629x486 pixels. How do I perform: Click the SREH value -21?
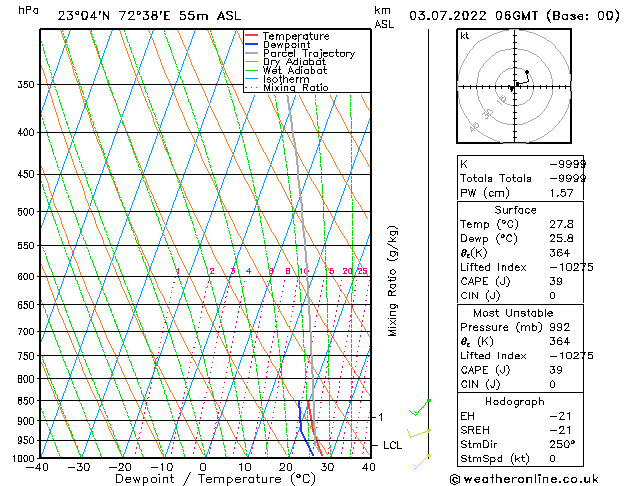(x=560, y=430)
